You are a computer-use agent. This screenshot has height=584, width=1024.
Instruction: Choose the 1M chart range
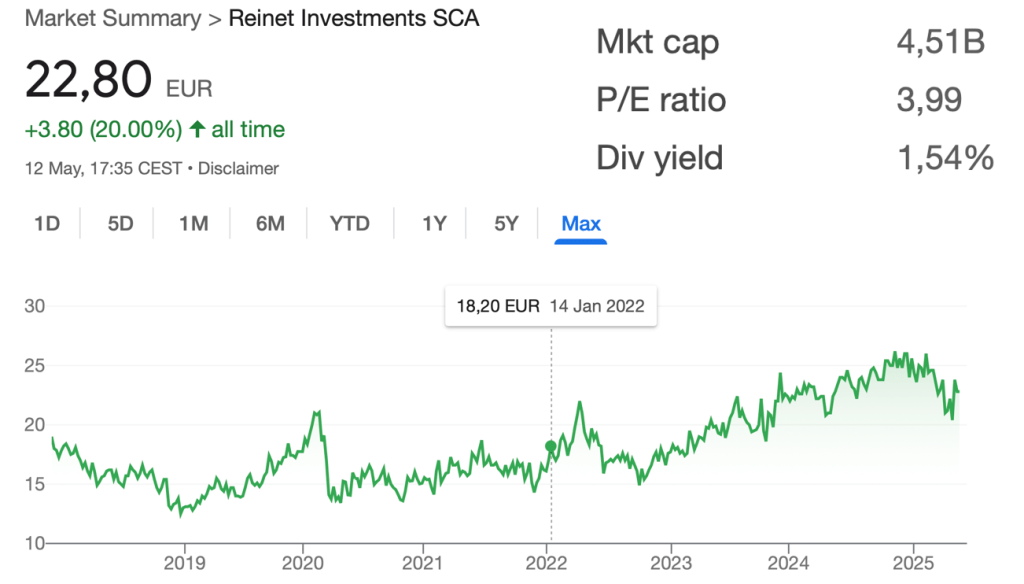click(193, 224)
